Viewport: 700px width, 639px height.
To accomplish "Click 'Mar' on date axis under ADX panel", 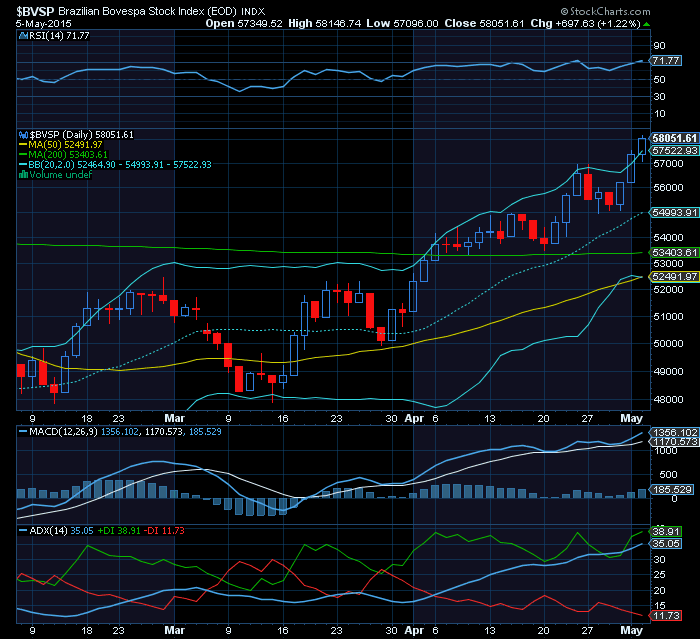I will tap(175, 630).
